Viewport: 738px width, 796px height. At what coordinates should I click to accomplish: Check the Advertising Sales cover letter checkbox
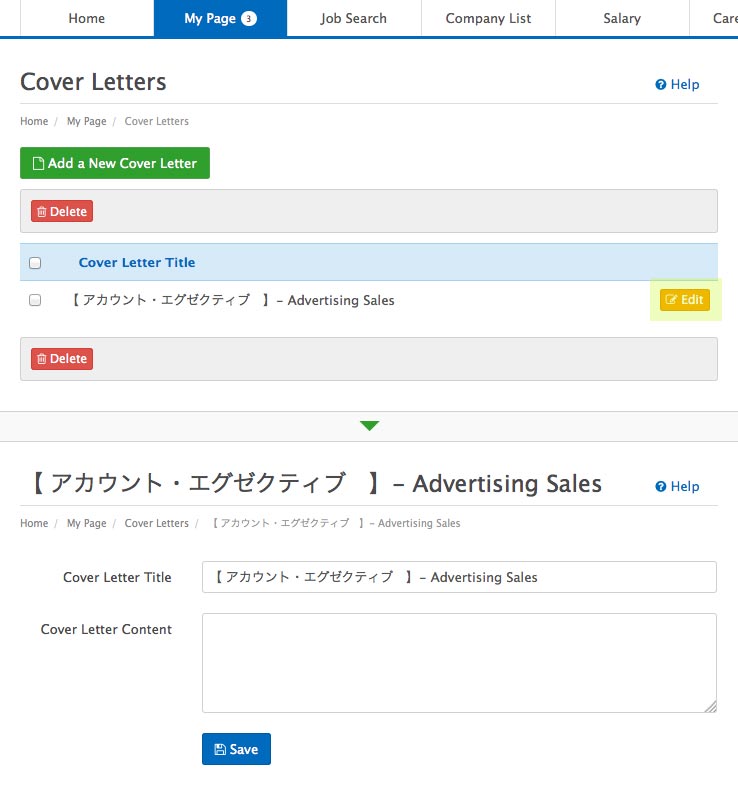[x=35, y=300]
